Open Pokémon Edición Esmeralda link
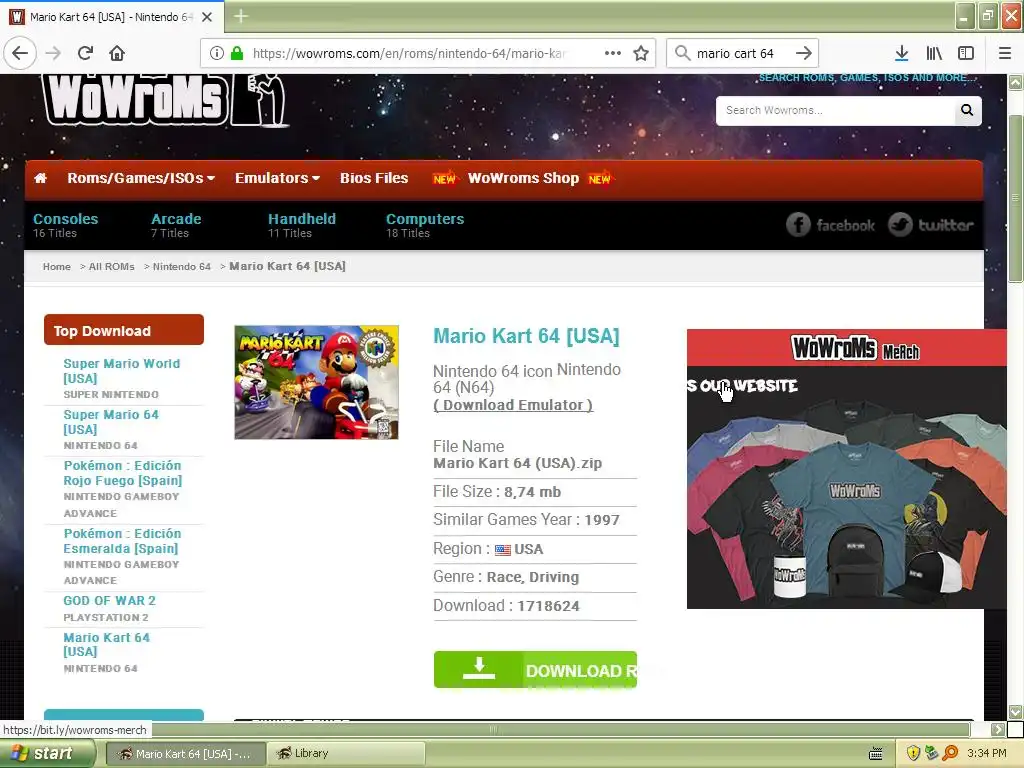The height and width of the screenshot is (768, 1024). coord(122,541)
